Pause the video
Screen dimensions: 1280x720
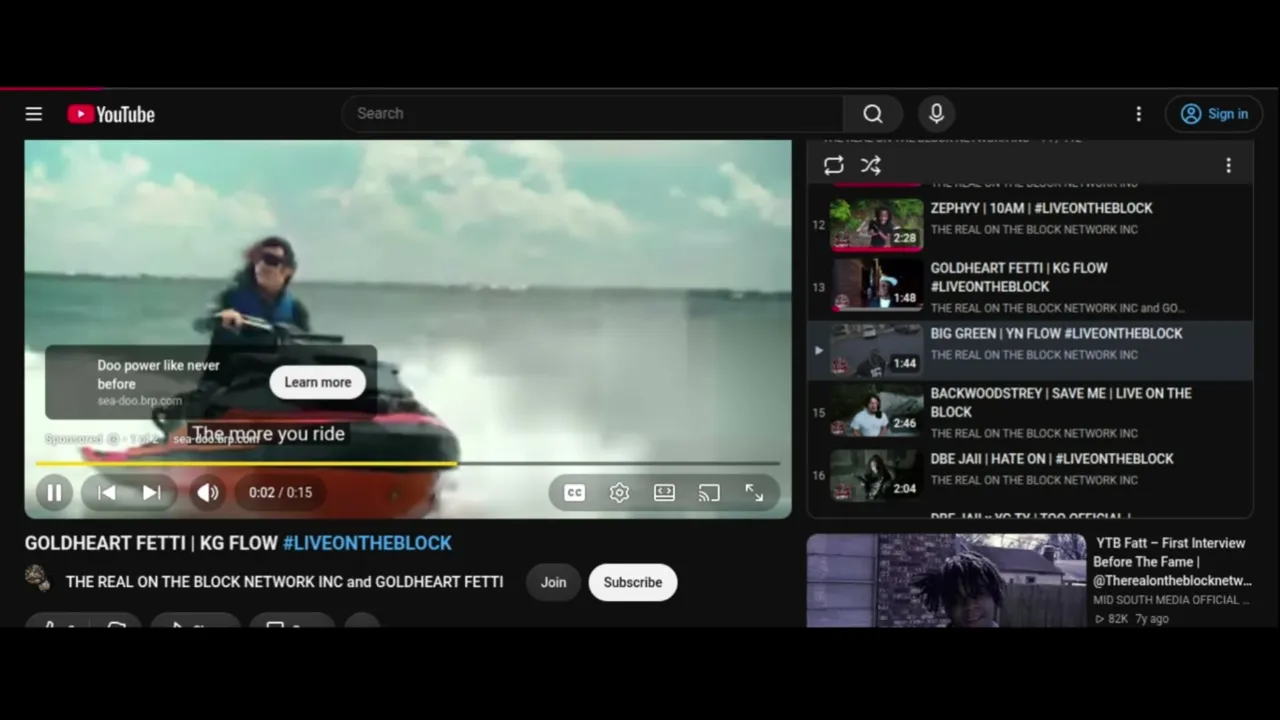54,492
